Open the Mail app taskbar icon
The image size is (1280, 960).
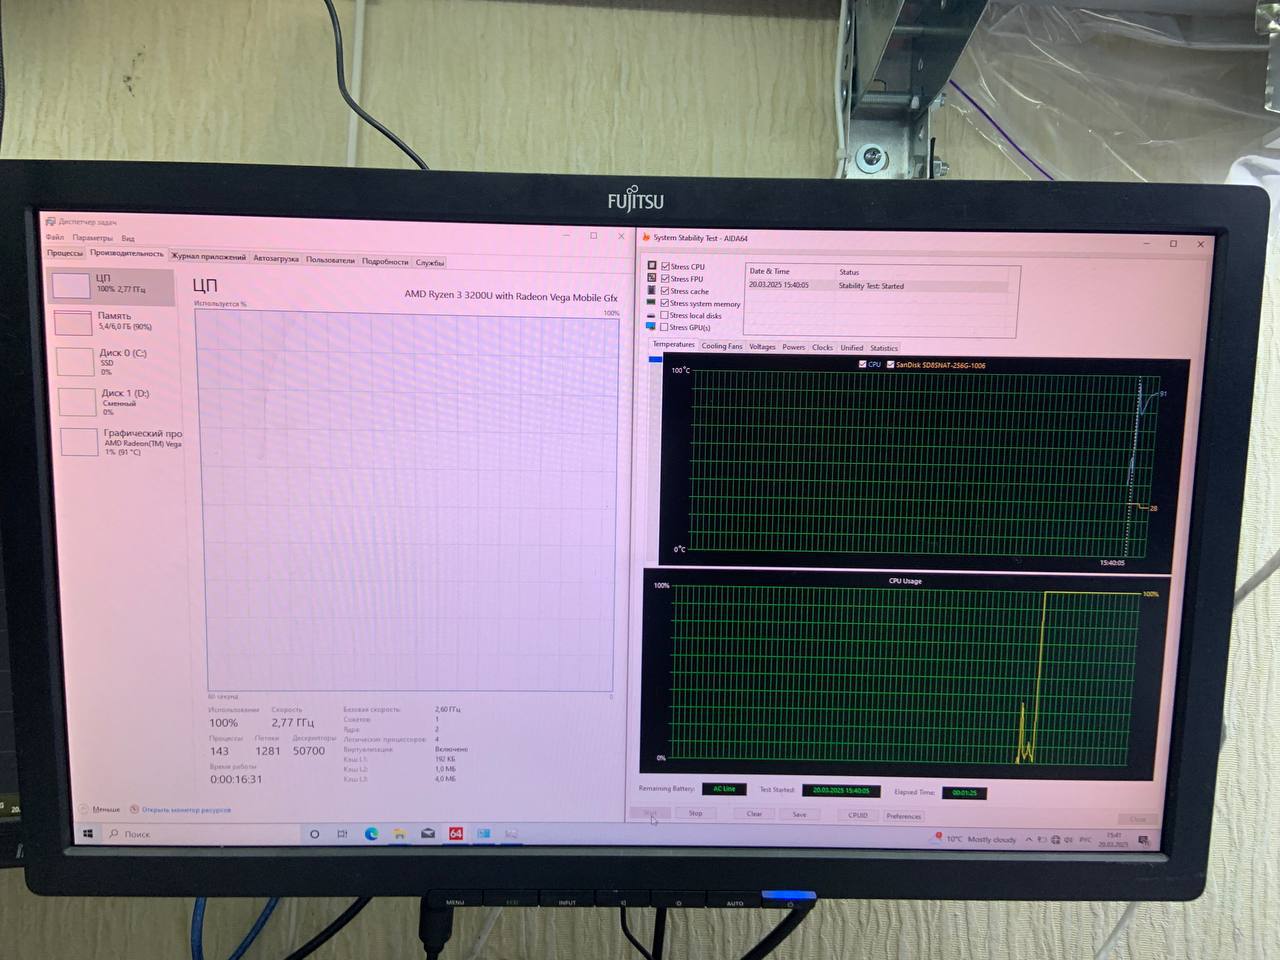click(428, 833)
